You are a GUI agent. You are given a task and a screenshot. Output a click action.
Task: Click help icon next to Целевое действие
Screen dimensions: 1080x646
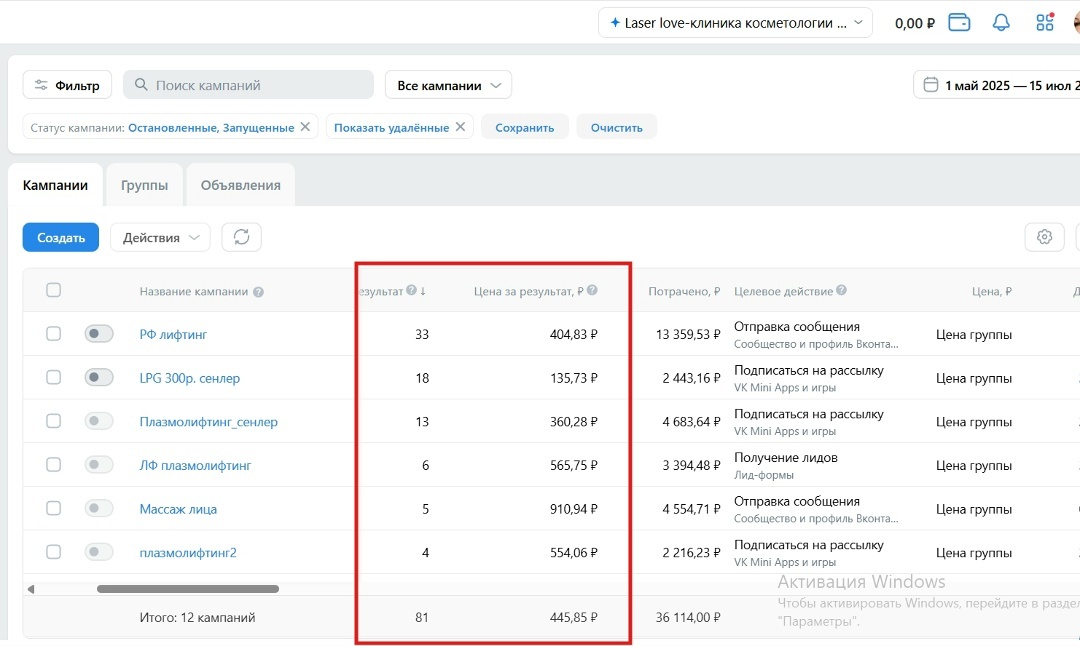841,291
